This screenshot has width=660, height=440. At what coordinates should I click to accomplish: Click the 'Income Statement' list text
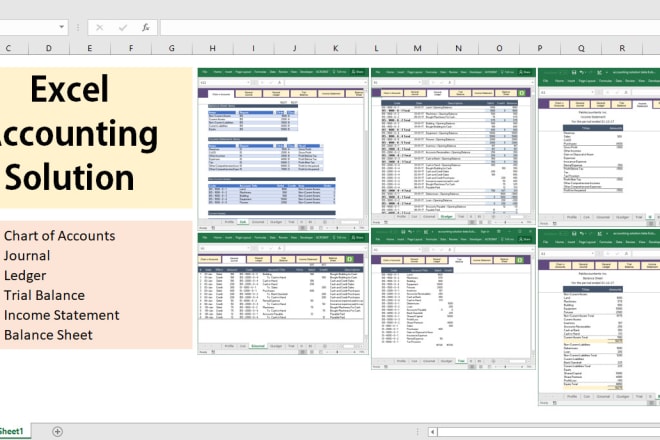pyautogui.click(x=61, y=315)
